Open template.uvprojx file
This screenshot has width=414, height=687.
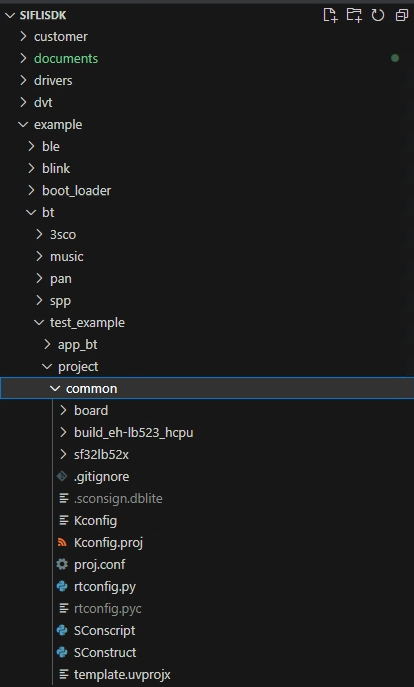click(x=122, y=674)
